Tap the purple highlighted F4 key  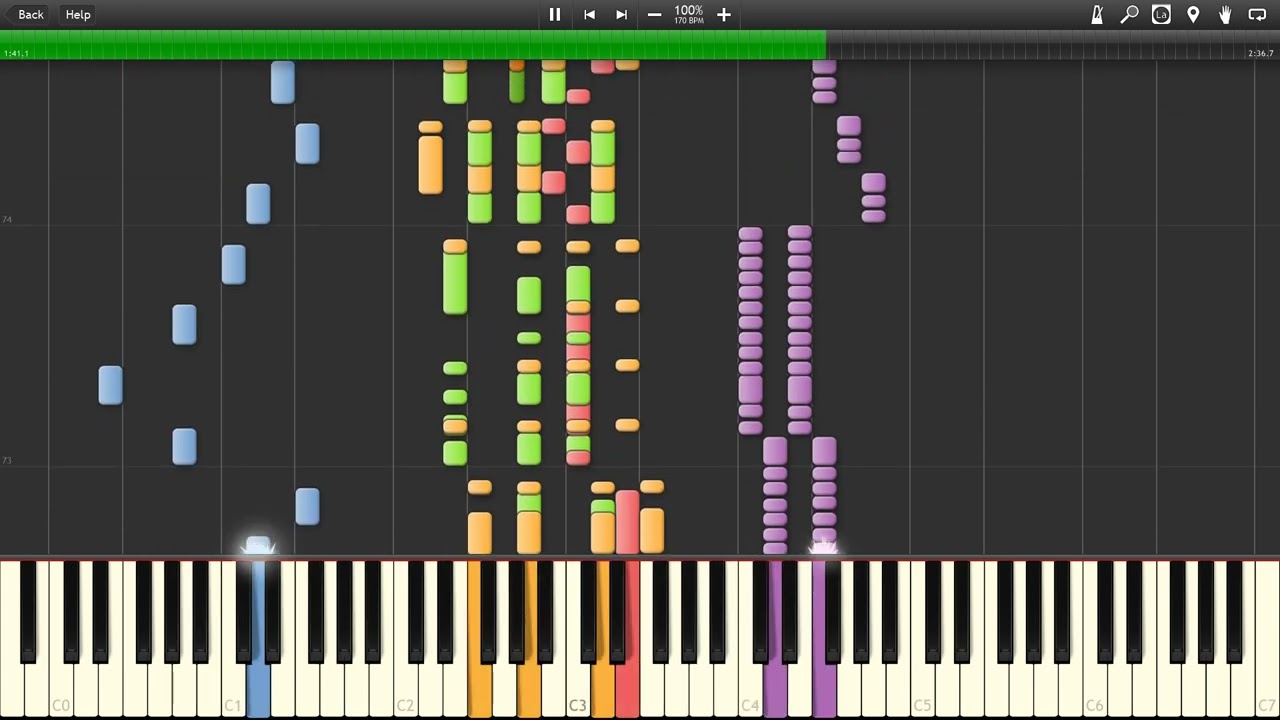(x=824, y=690)
